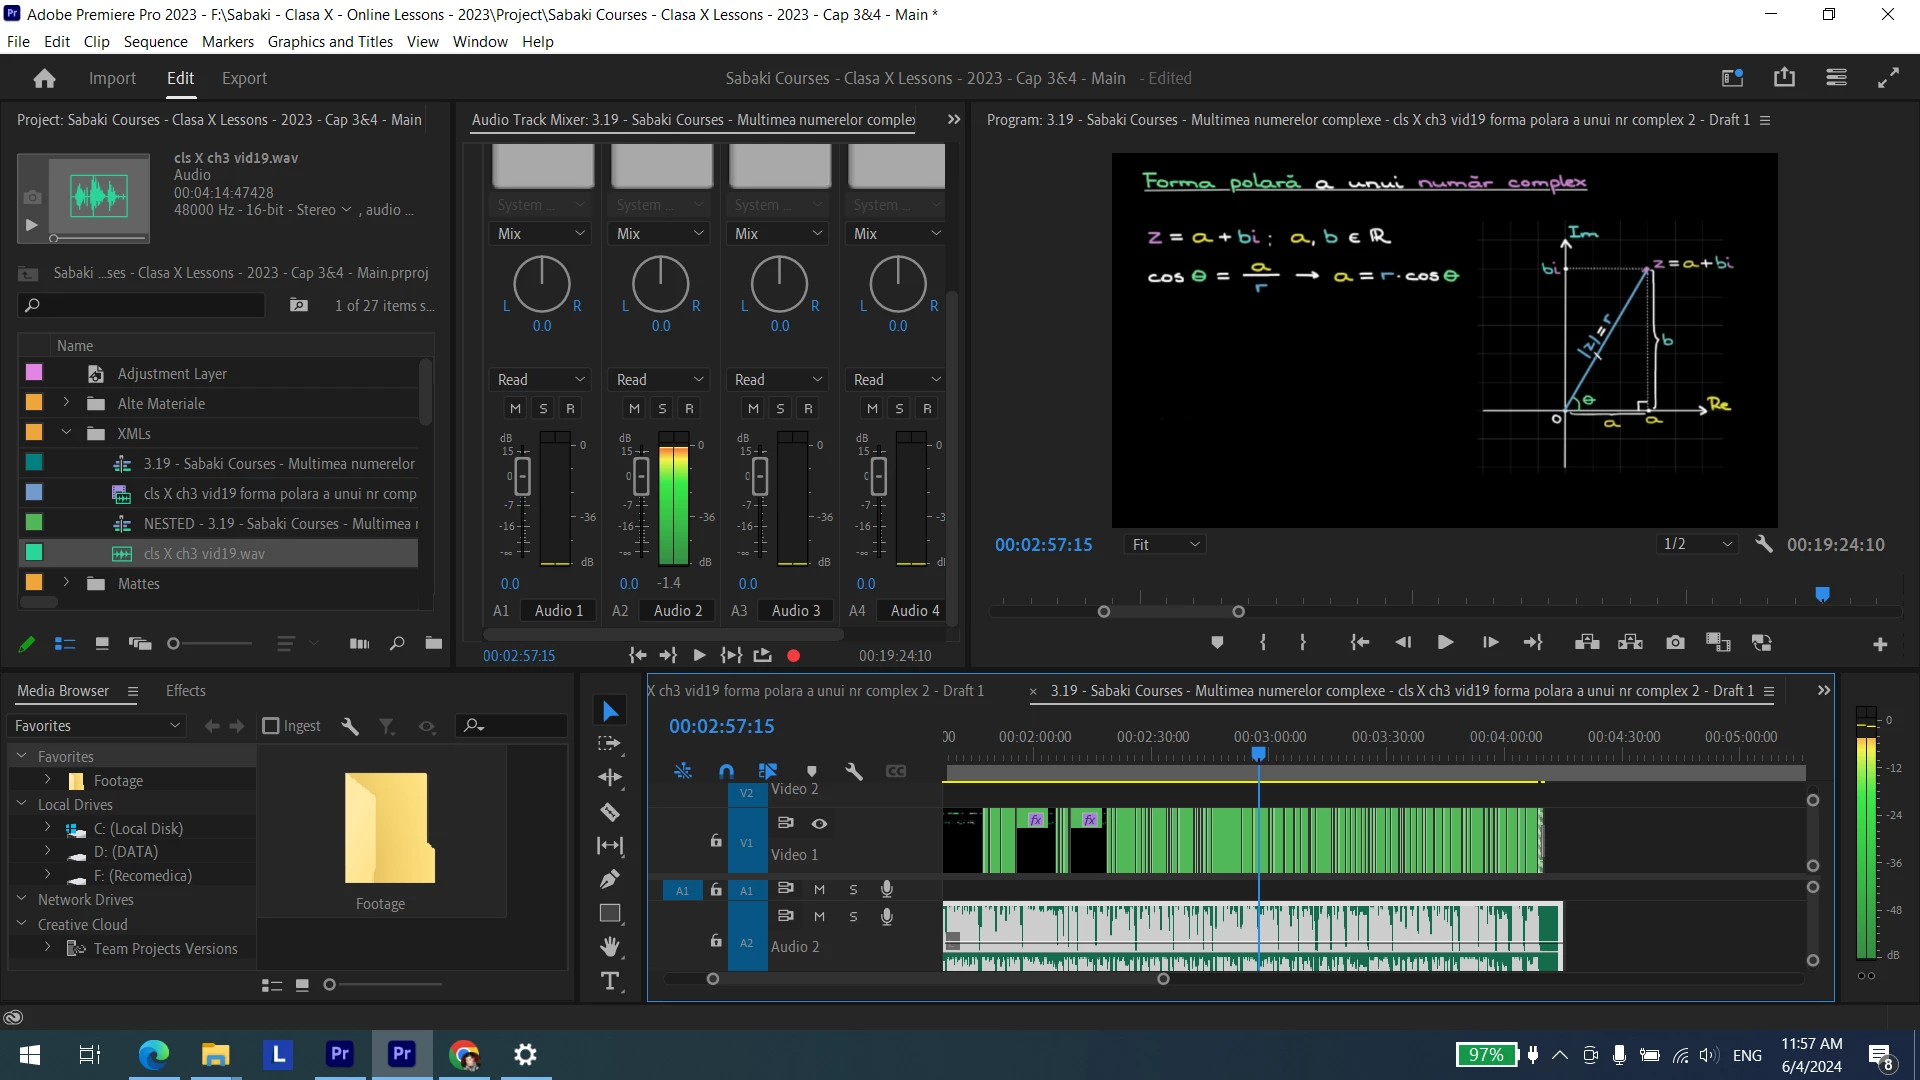This screenshot has height=1080, width=1920.
Task: Toggle Video 1 track output eye
Action: click(x=819, y=823)
